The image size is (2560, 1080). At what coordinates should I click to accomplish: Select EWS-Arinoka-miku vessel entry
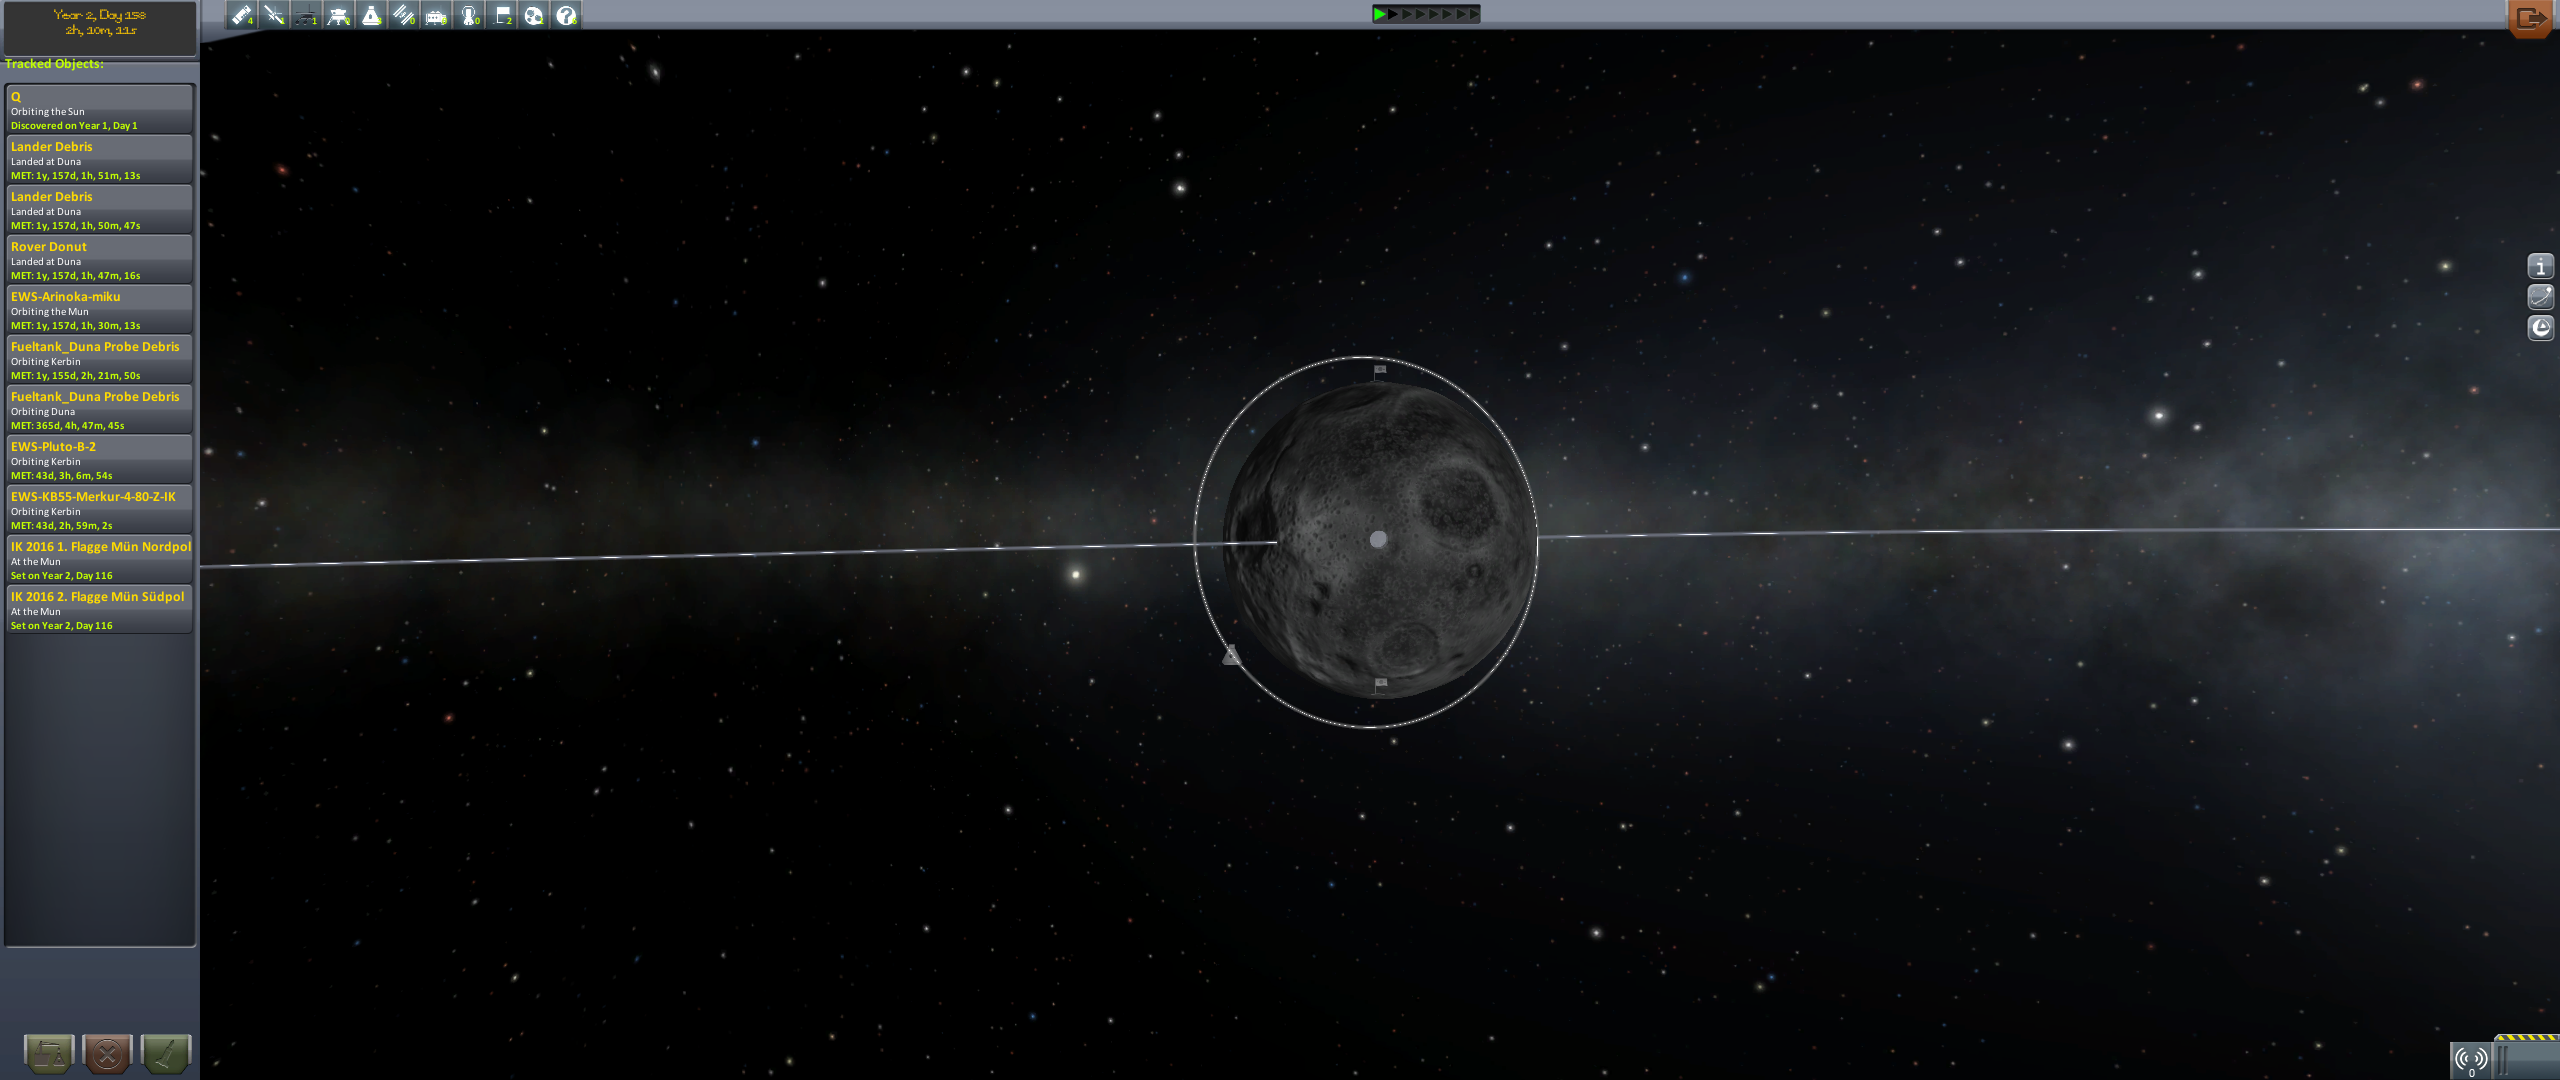tap(99, 310)
